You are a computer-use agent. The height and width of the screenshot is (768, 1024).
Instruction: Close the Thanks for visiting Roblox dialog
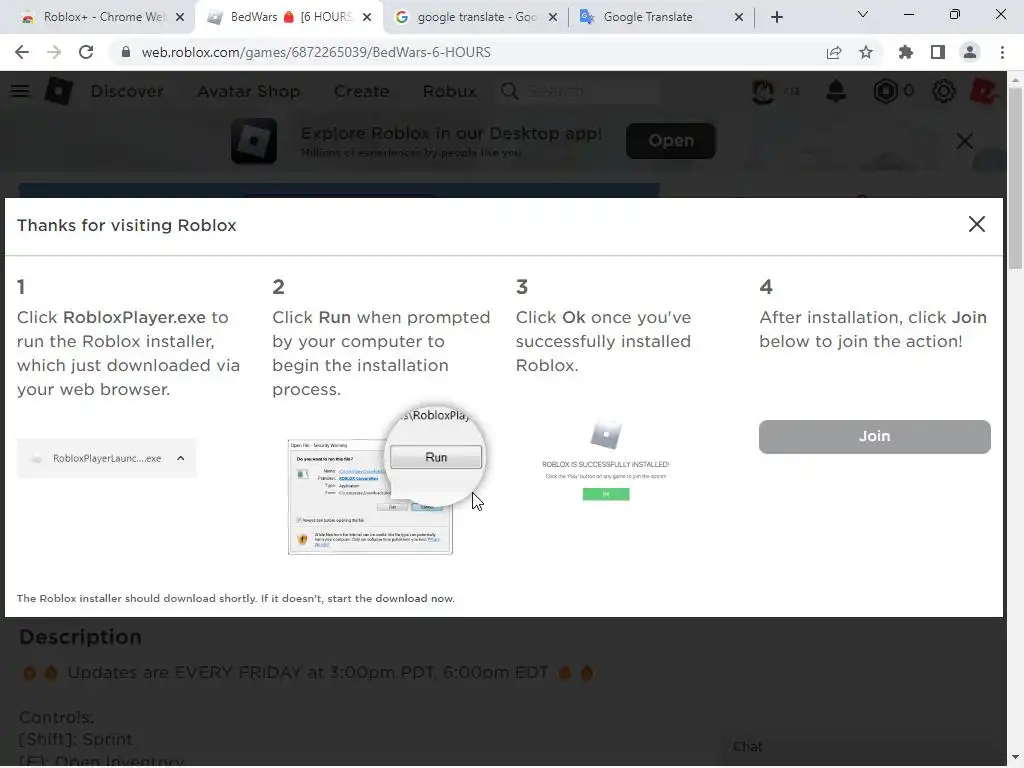(x=976, y=225)
